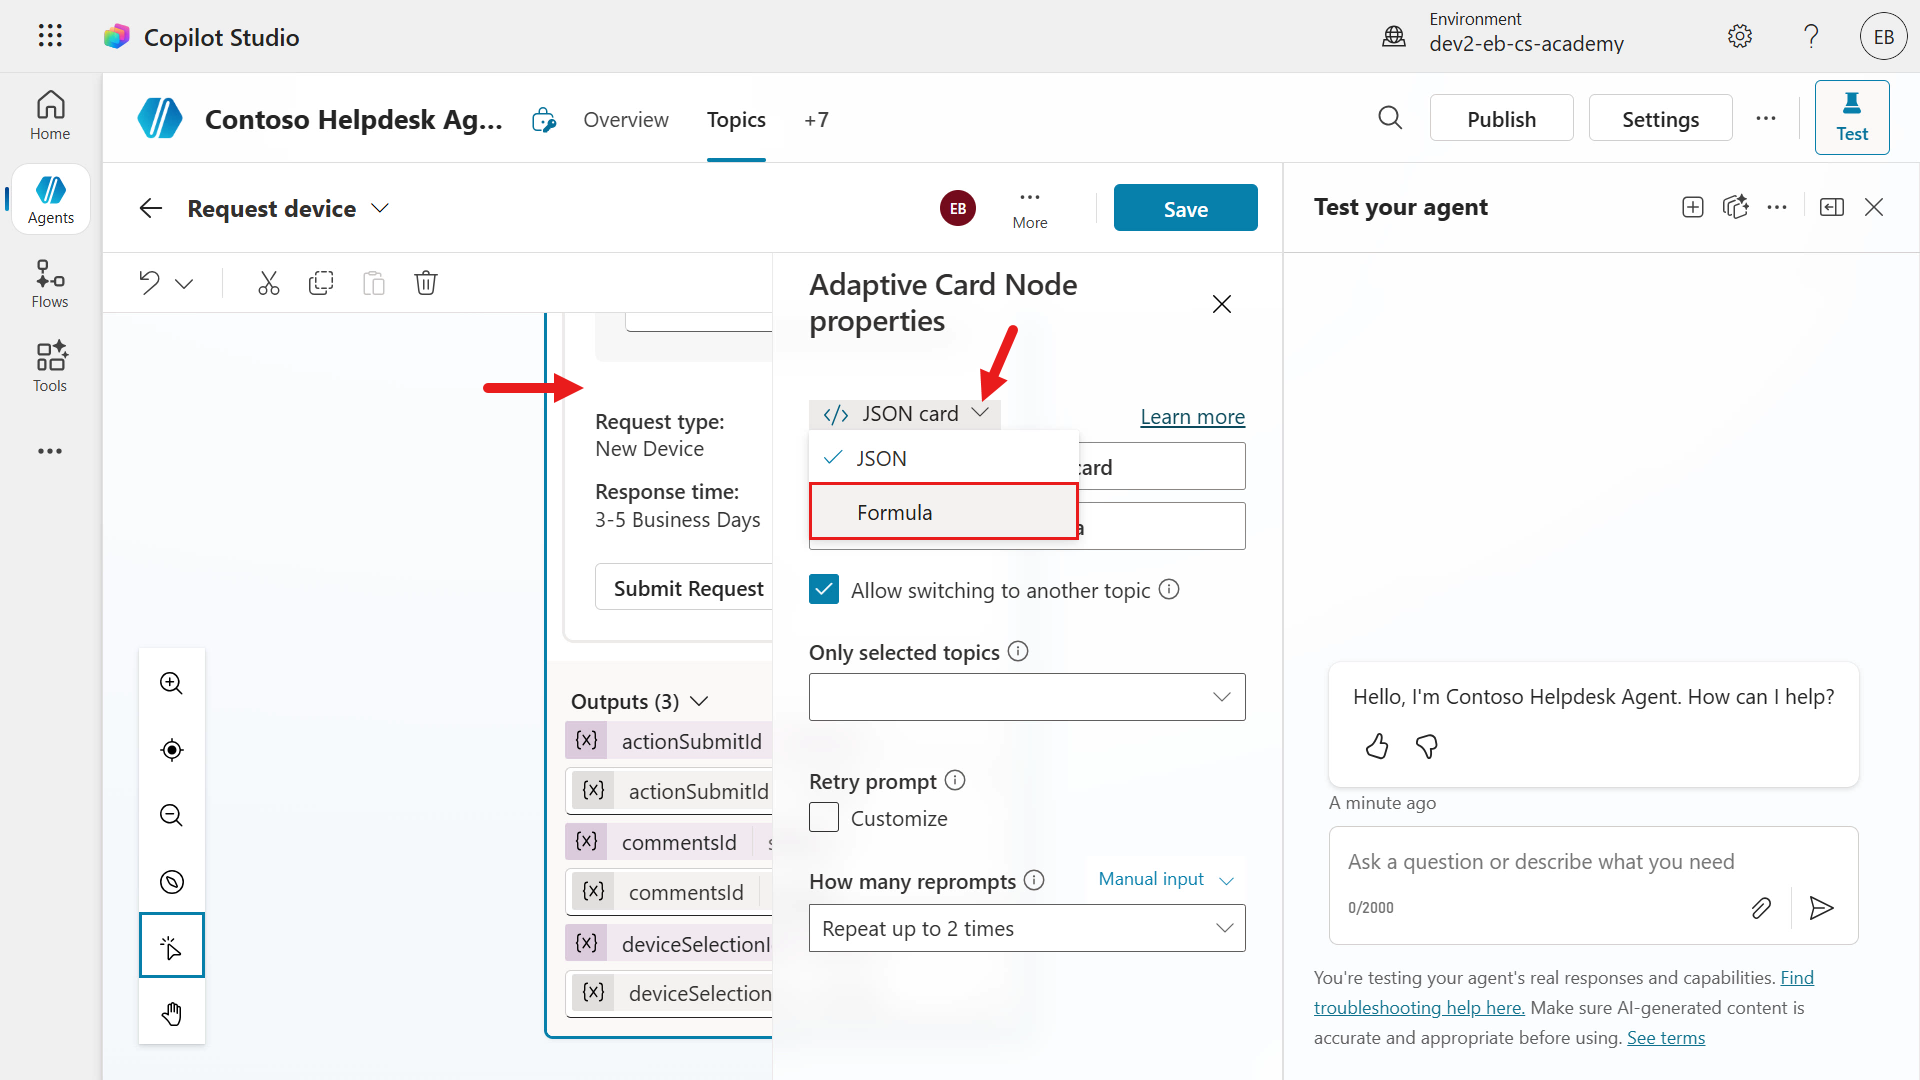Collapse the Outputs (3) section
Viewport: 1920px width, 1080px height.
click(699, 701)
